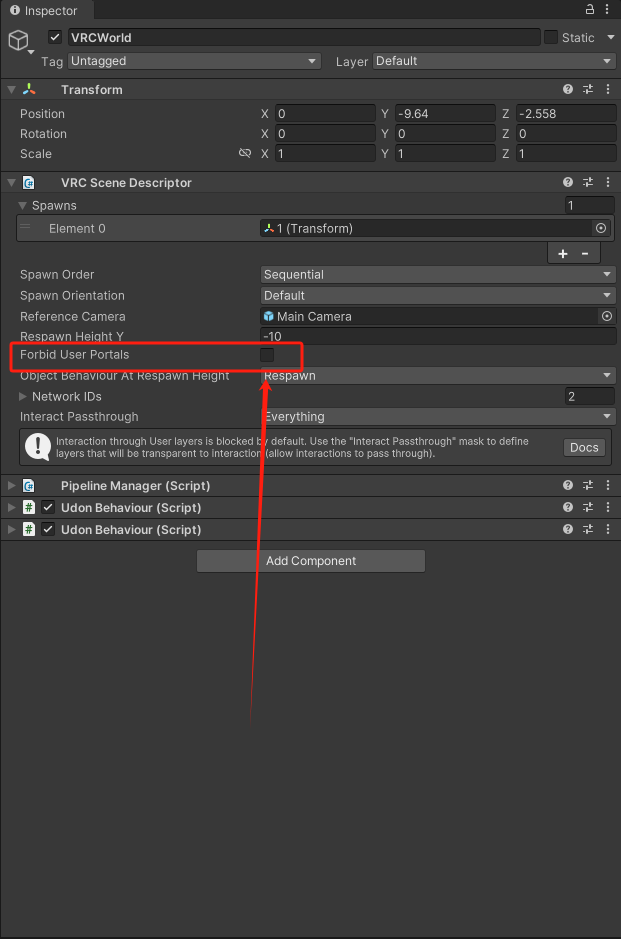Click the Element 0 Transform object field
This screenshot has width=621, height=939.
[x=425, y=228]
